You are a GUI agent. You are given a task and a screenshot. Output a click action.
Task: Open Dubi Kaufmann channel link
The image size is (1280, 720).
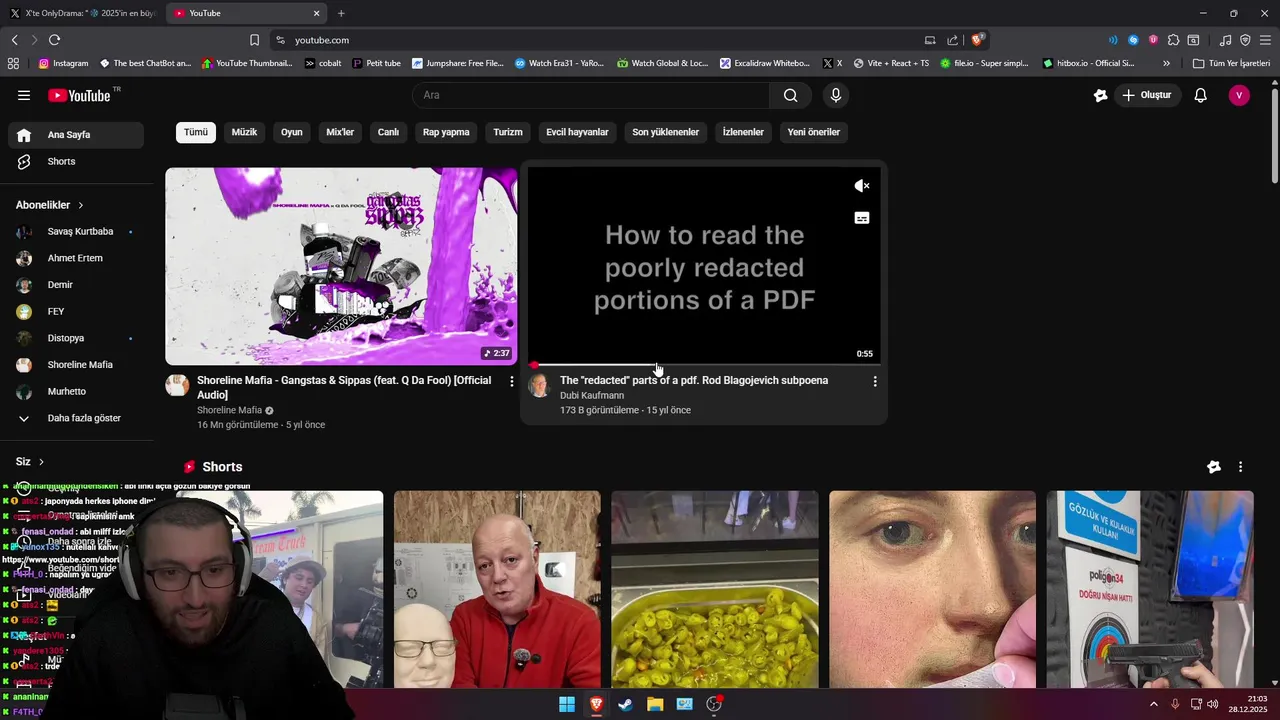592,396
